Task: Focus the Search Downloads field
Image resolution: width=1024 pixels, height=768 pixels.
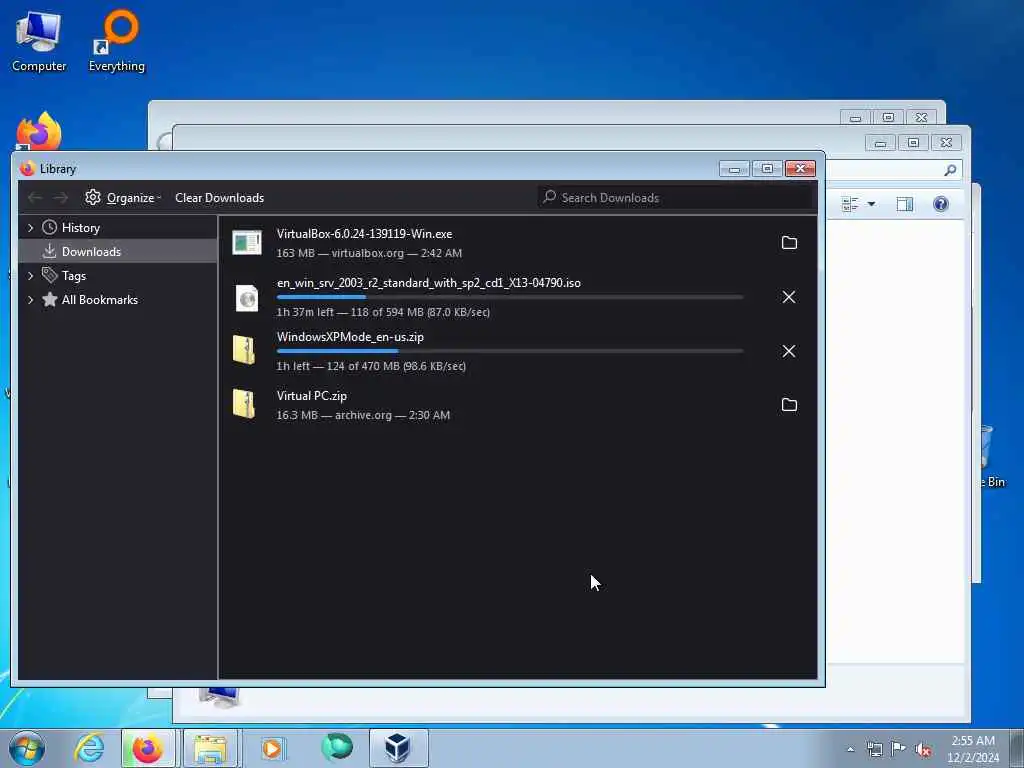Action: [675, 197]
